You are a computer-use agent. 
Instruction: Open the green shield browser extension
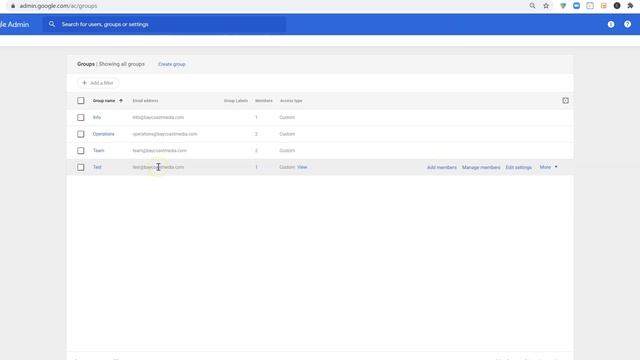point(563,6)
